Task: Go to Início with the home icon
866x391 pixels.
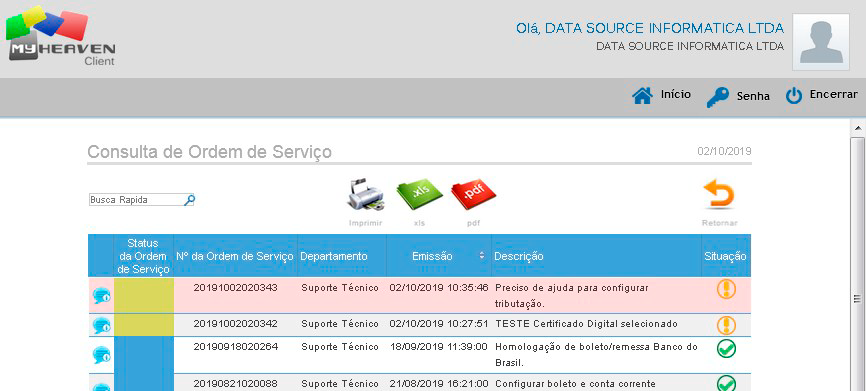Action: tap(642, 96)
